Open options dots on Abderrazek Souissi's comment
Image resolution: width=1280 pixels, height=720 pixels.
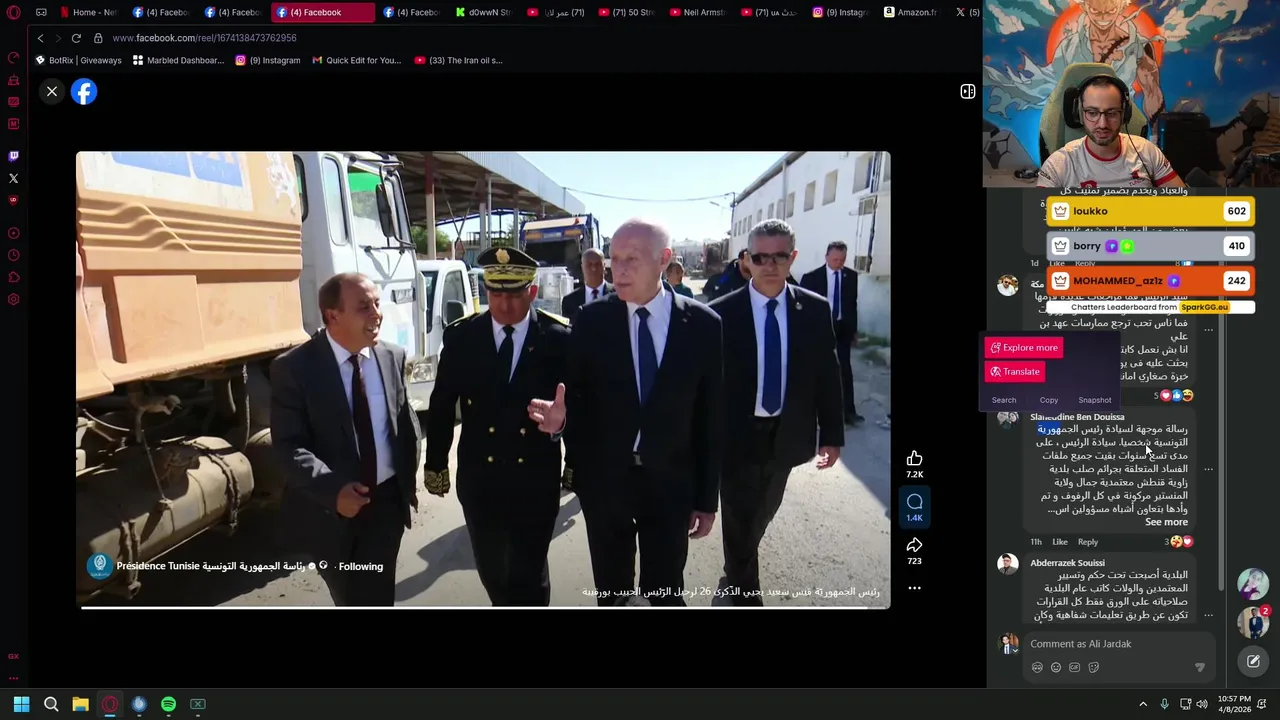tap(1208, 614)
